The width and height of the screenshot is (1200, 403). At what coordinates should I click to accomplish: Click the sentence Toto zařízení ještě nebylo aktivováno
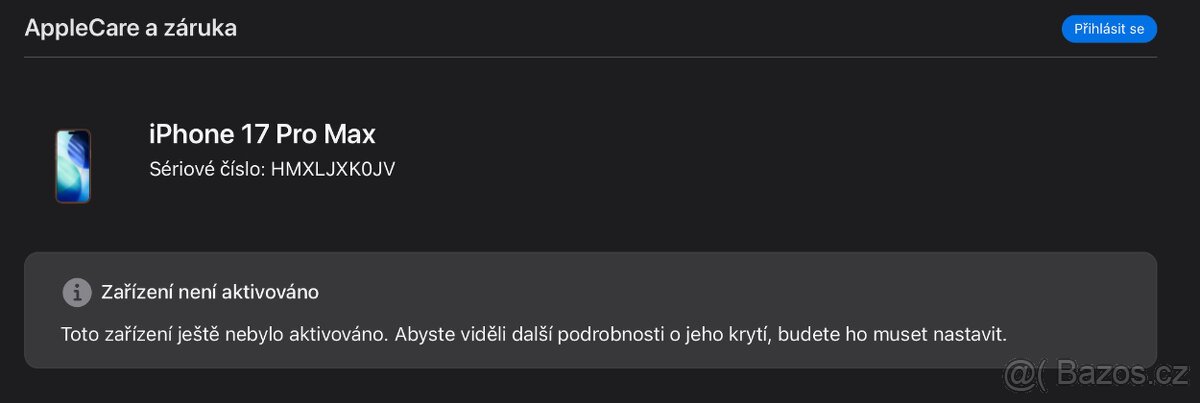click(x=225, y=335)
